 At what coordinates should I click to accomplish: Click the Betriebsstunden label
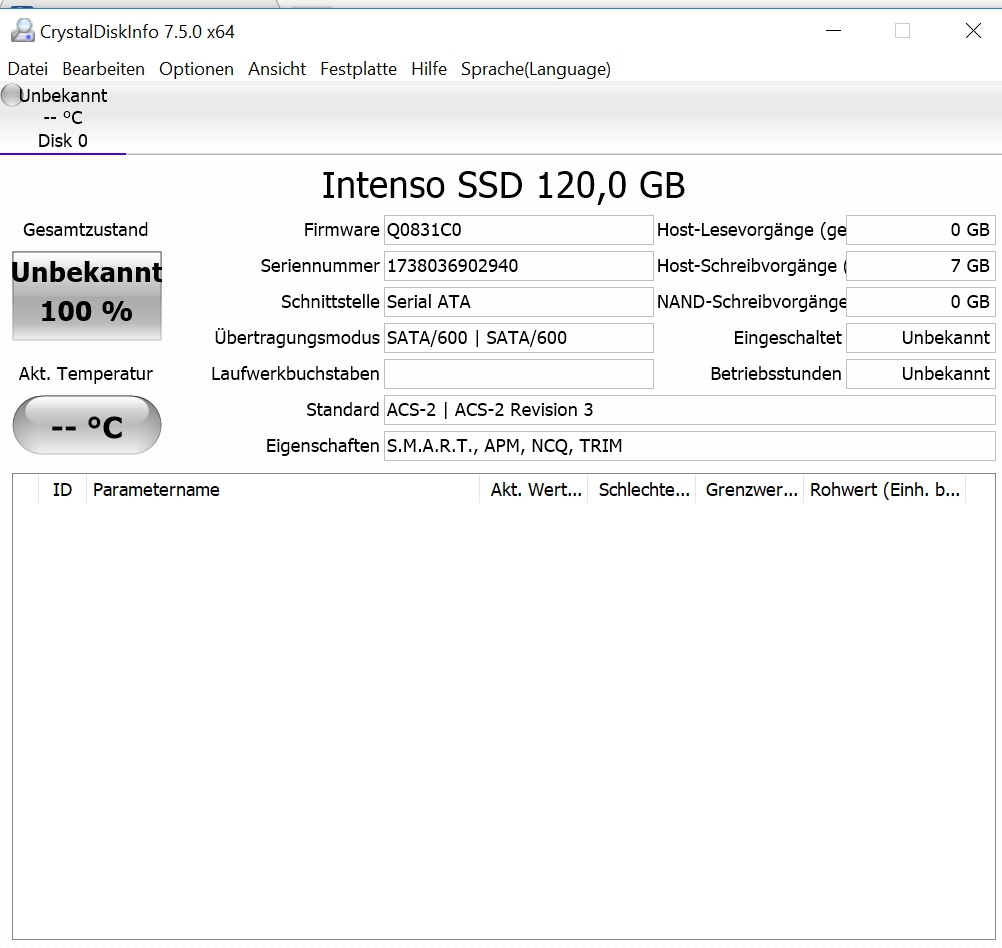(x=776, y=374)
